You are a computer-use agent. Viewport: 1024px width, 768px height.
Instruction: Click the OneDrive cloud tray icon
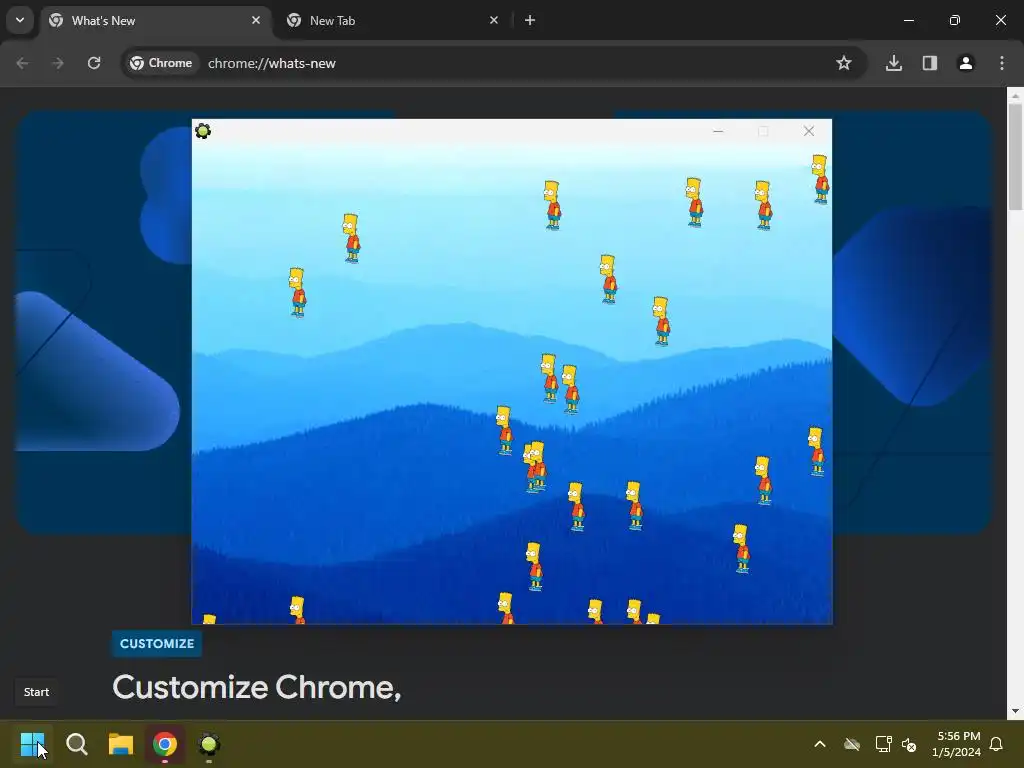coord(852,744)
